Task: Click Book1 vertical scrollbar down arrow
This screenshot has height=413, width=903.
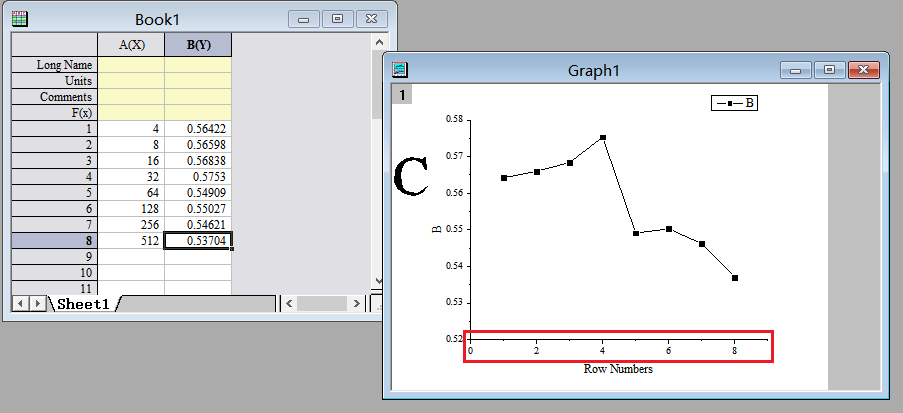Action: [379, 281]
